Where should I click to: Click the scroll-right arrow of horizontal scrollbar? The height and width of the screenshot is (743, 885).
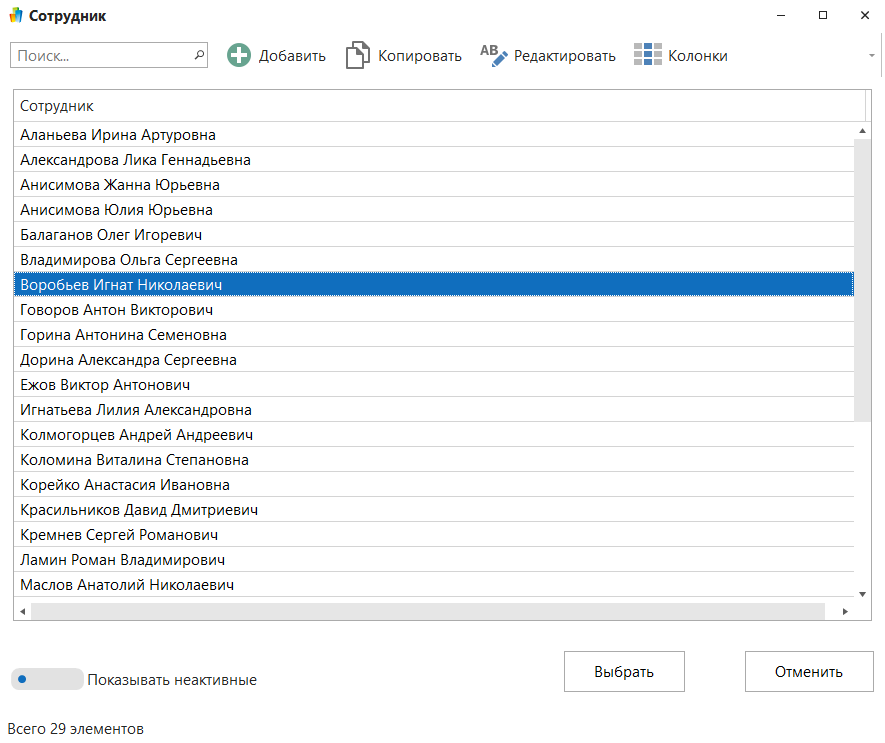click(x=845, y=611)
